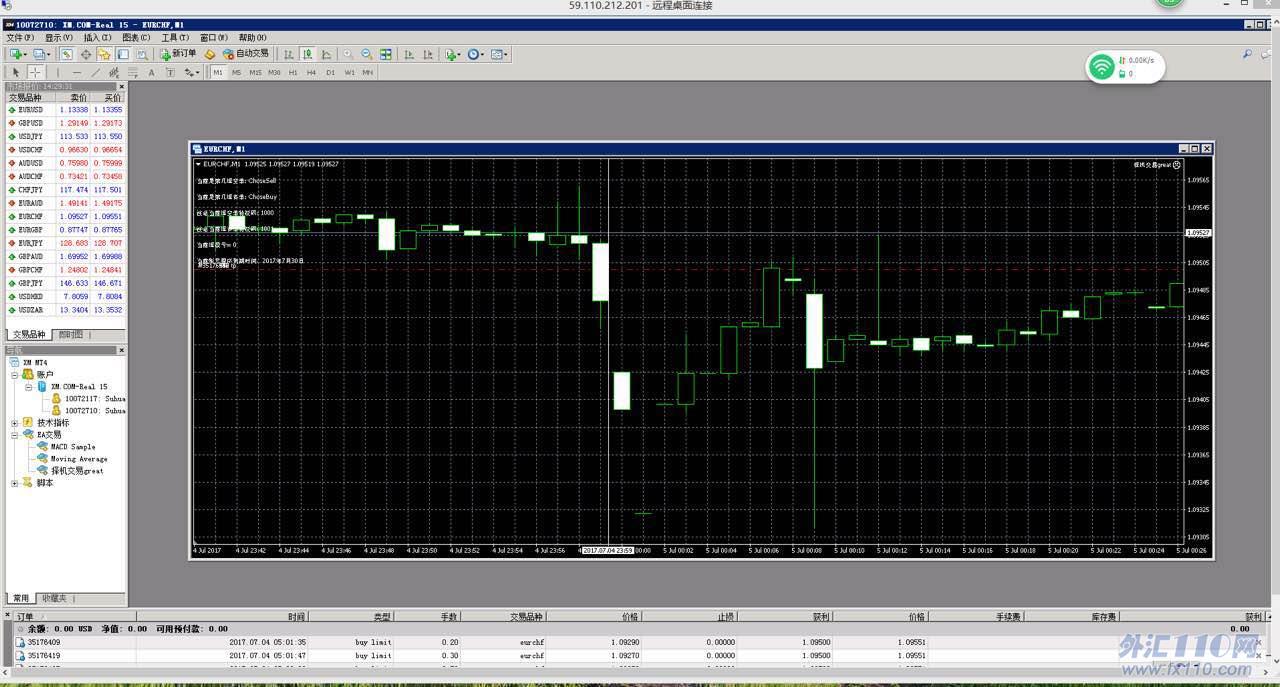This screenshot has width=1280, height=687.
Task: Toggle chart shift icon
Action: tap(428, 54)
